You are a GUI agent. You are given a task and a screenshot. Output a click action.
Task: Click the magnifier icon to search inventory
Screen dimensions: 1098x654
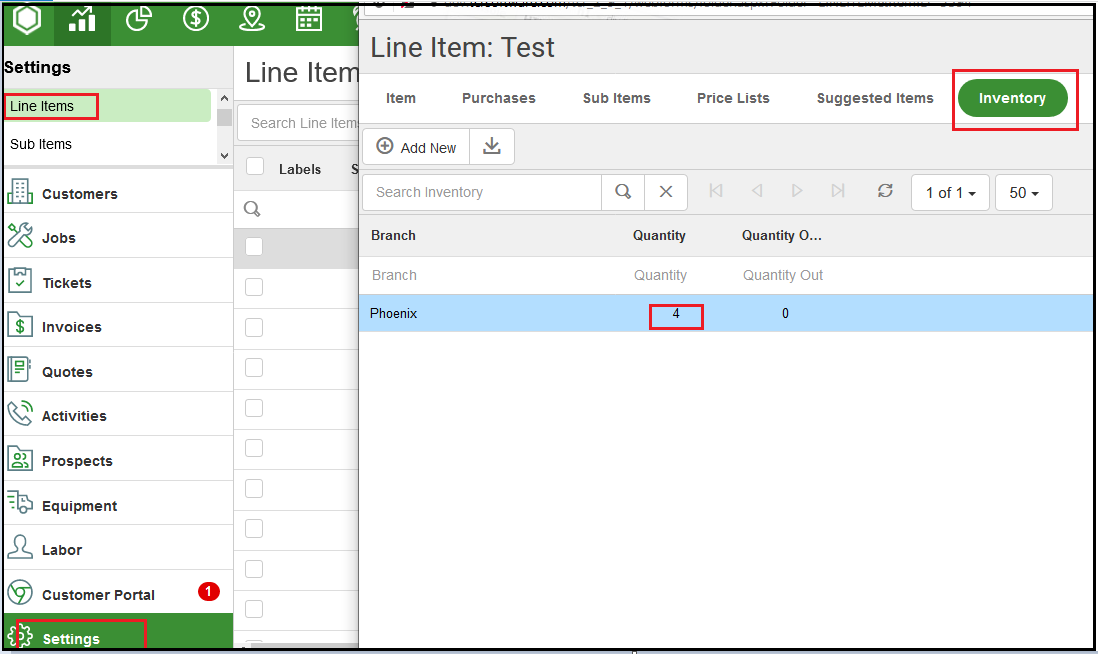tap(623, 192)
